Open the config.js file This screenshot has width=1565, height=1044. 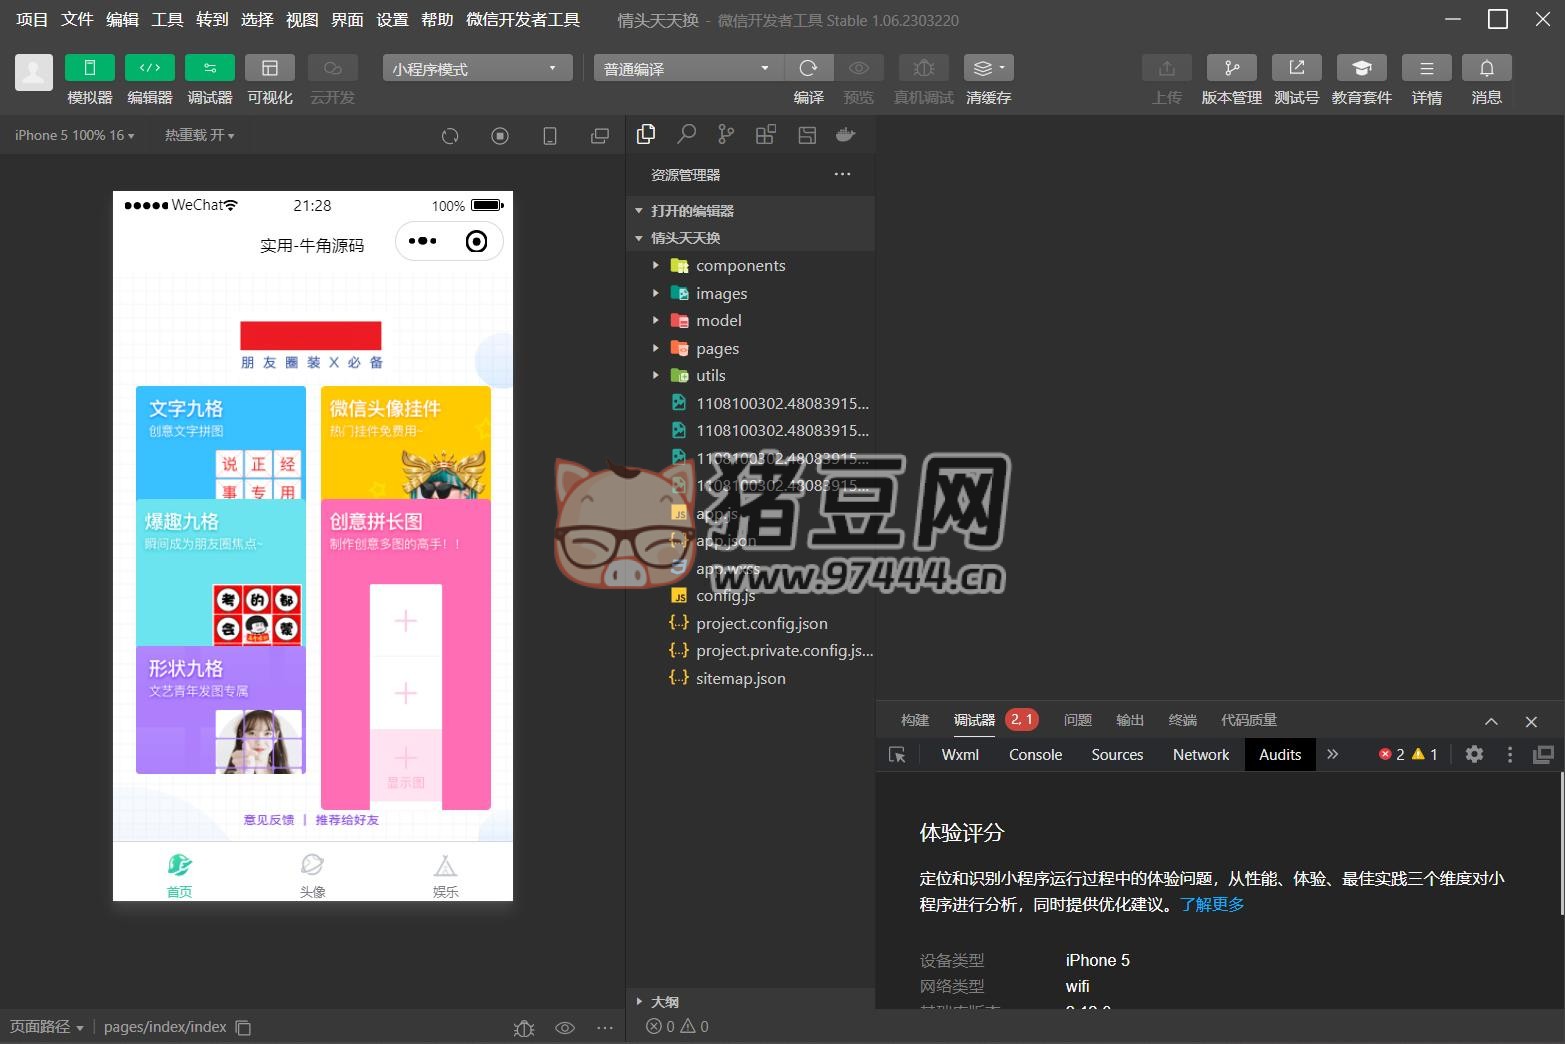point(751,596)
